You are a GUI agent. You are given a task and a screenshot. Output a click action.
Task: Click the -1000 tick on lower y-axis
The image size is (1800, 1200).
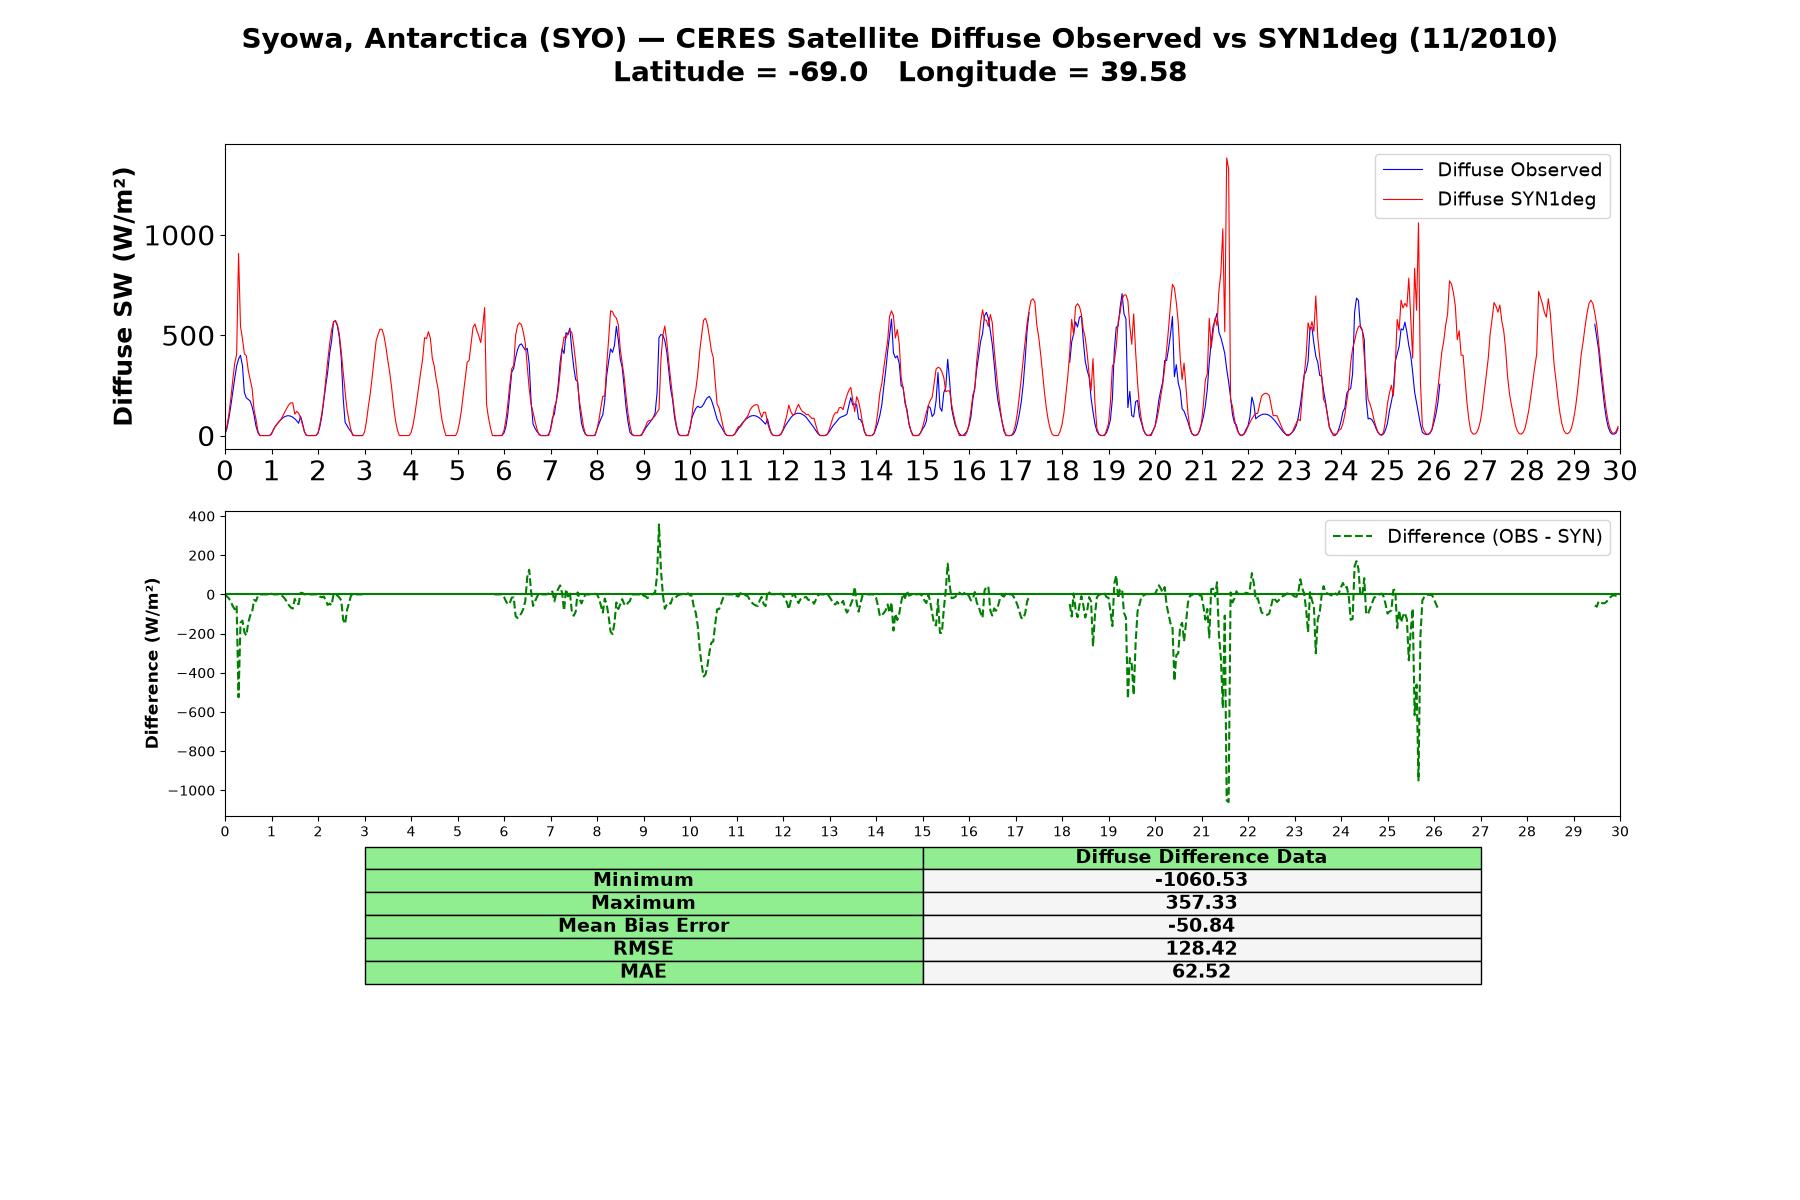[x=191, y=791]
